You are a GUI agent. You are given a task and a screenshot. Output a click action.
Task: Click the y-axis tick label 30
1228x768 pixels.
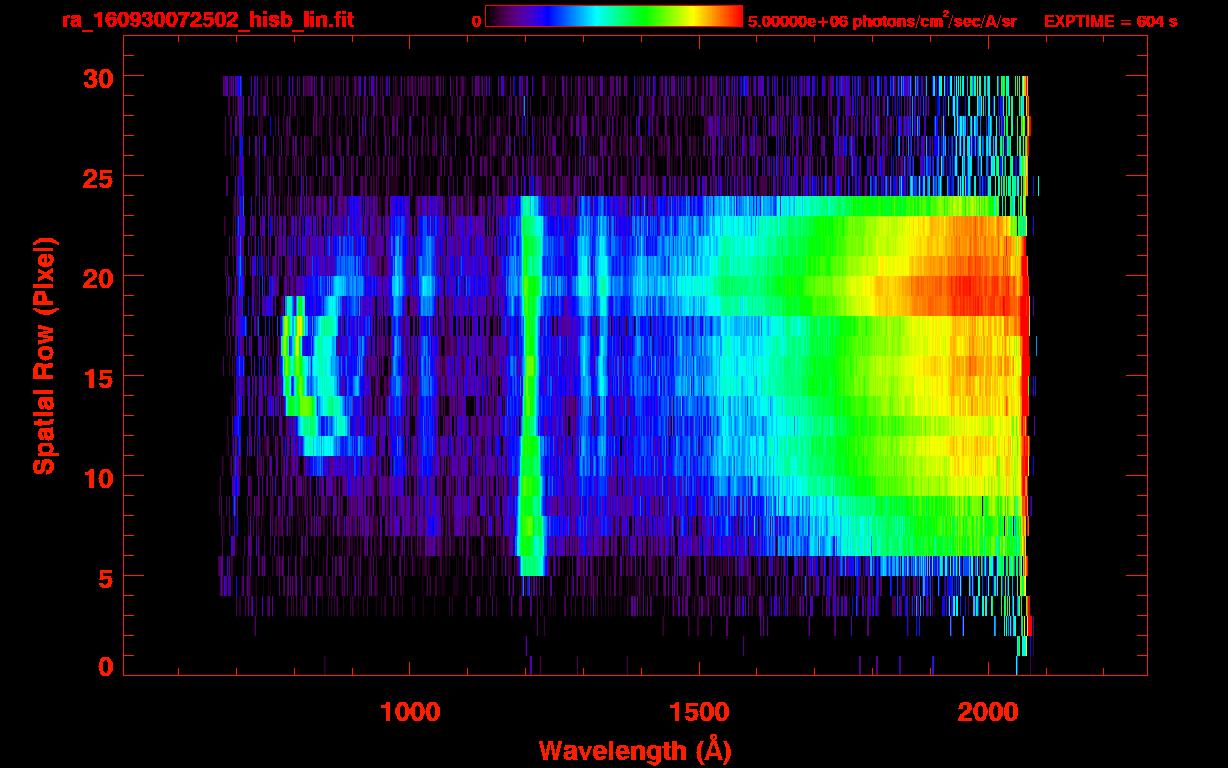tap(98, 77)
